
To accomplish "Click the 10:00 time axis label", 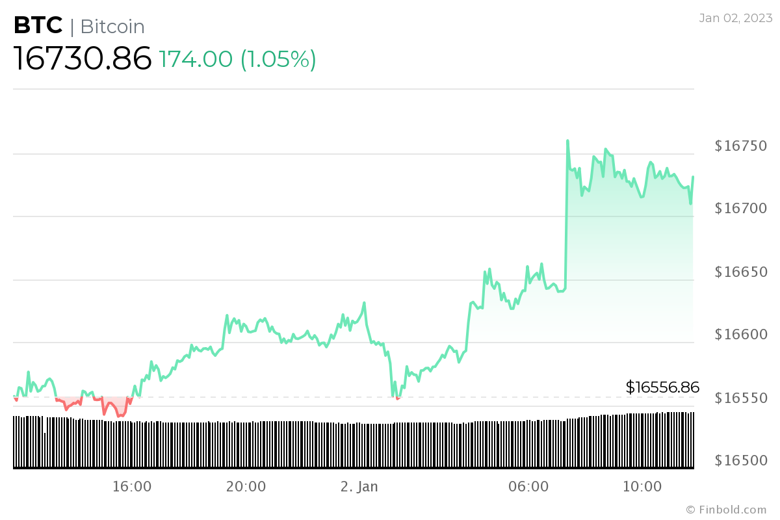I will (642, 487).
